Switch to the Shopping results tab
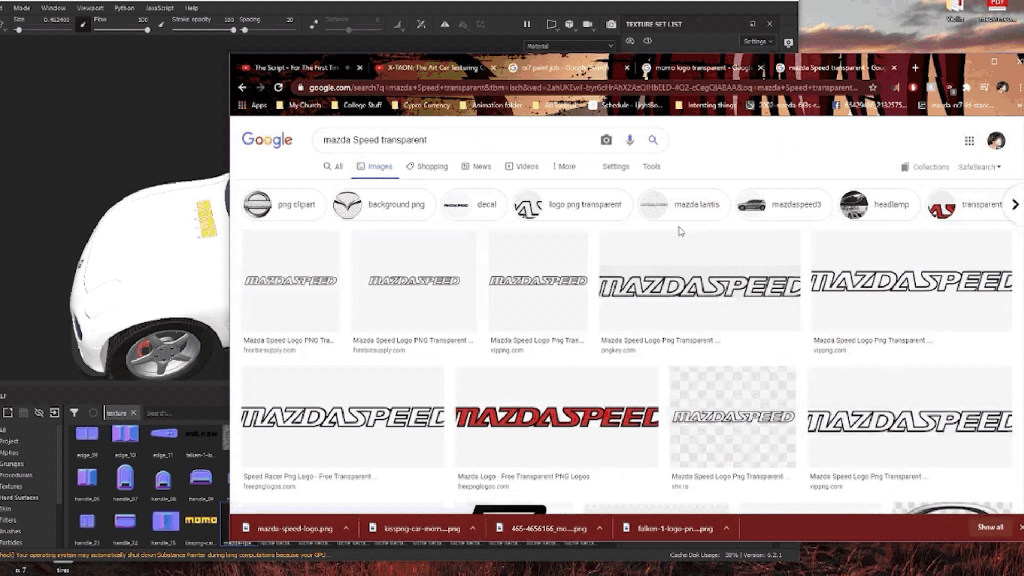Image resolution: width=1024 pixels, height=576 pixels. (427, 167)
